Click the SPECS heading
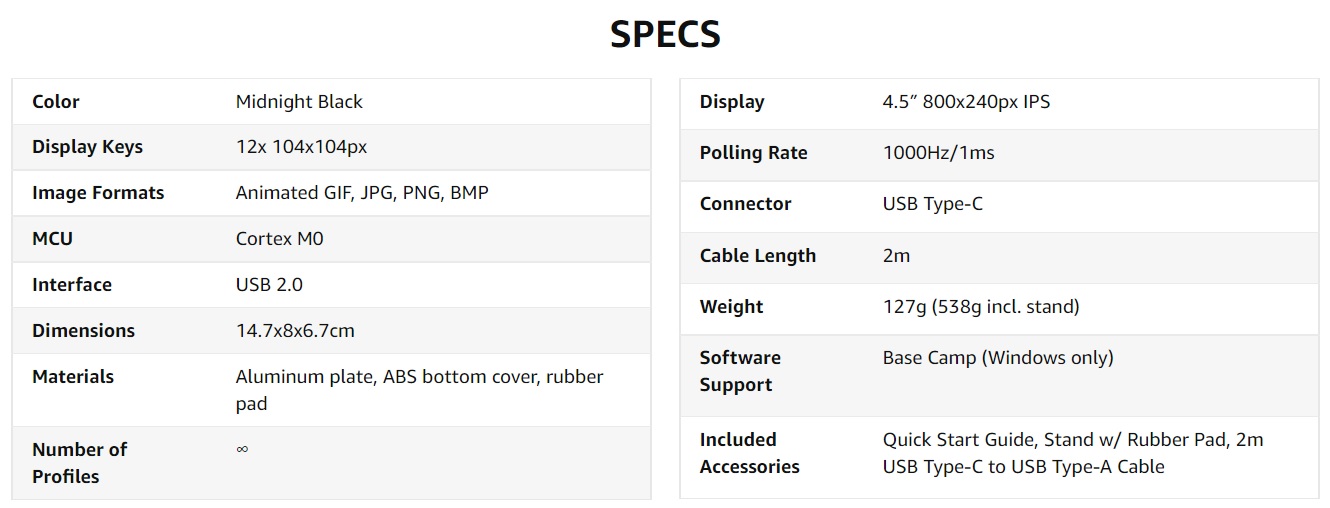 click(x=665, y=35)
